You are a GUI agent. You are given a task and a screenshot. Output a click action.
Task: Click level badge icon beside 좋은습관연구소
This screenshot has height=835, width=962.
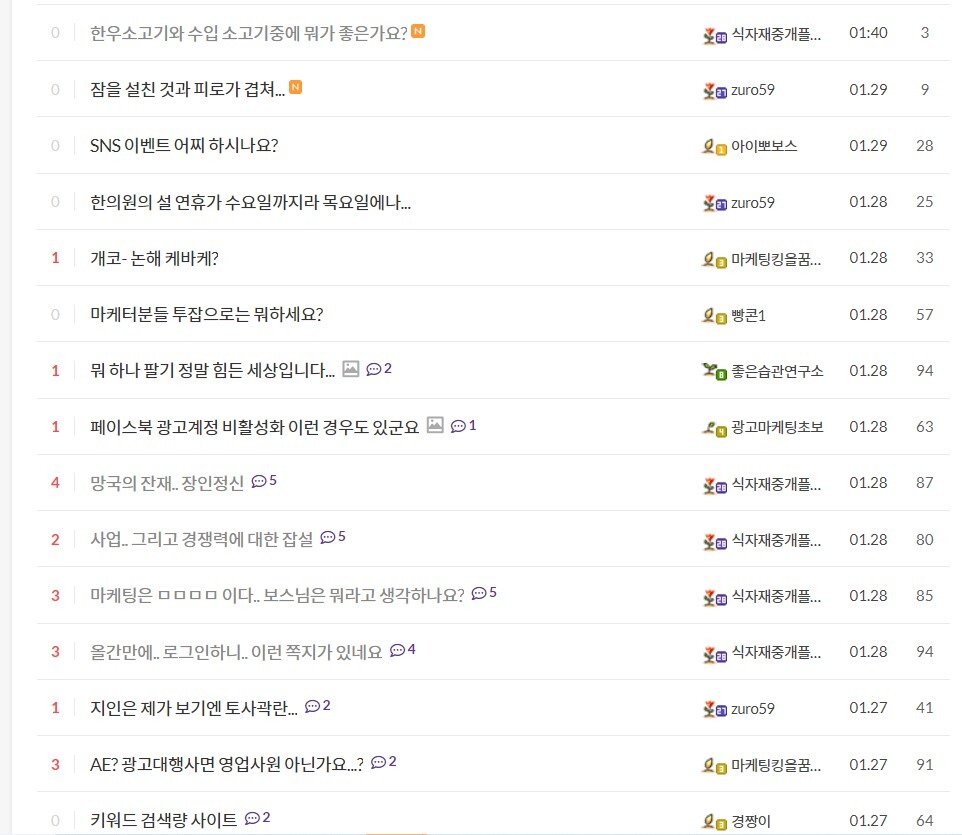tap(714, 371)
